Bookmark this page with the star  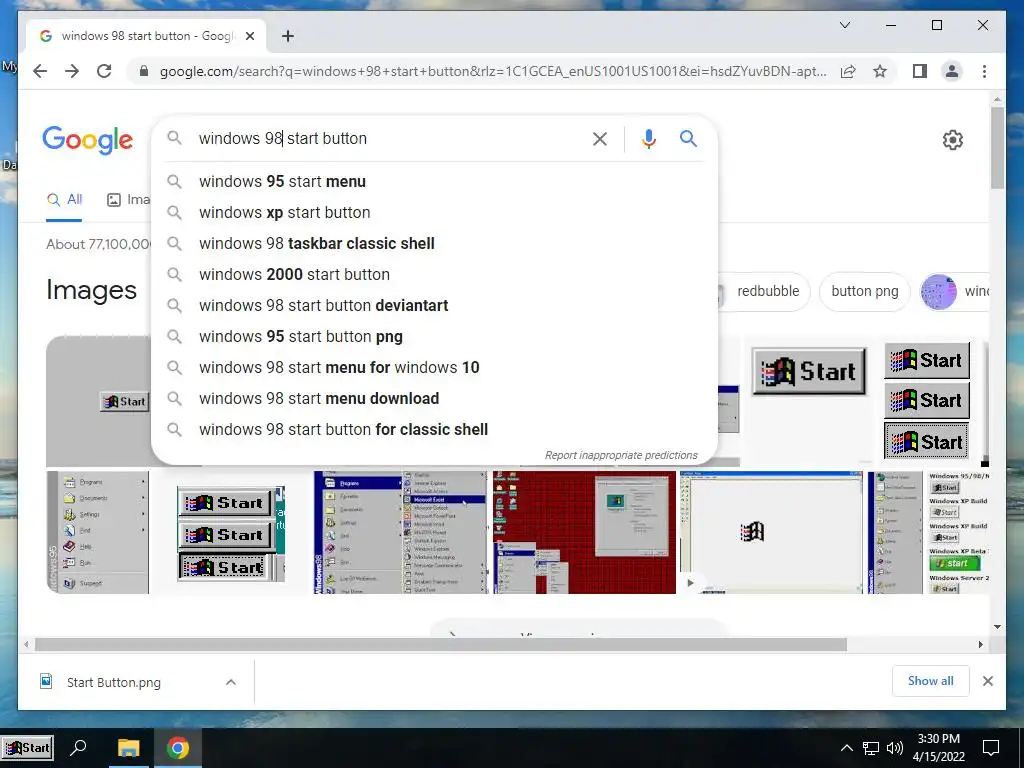click(880, 71)
